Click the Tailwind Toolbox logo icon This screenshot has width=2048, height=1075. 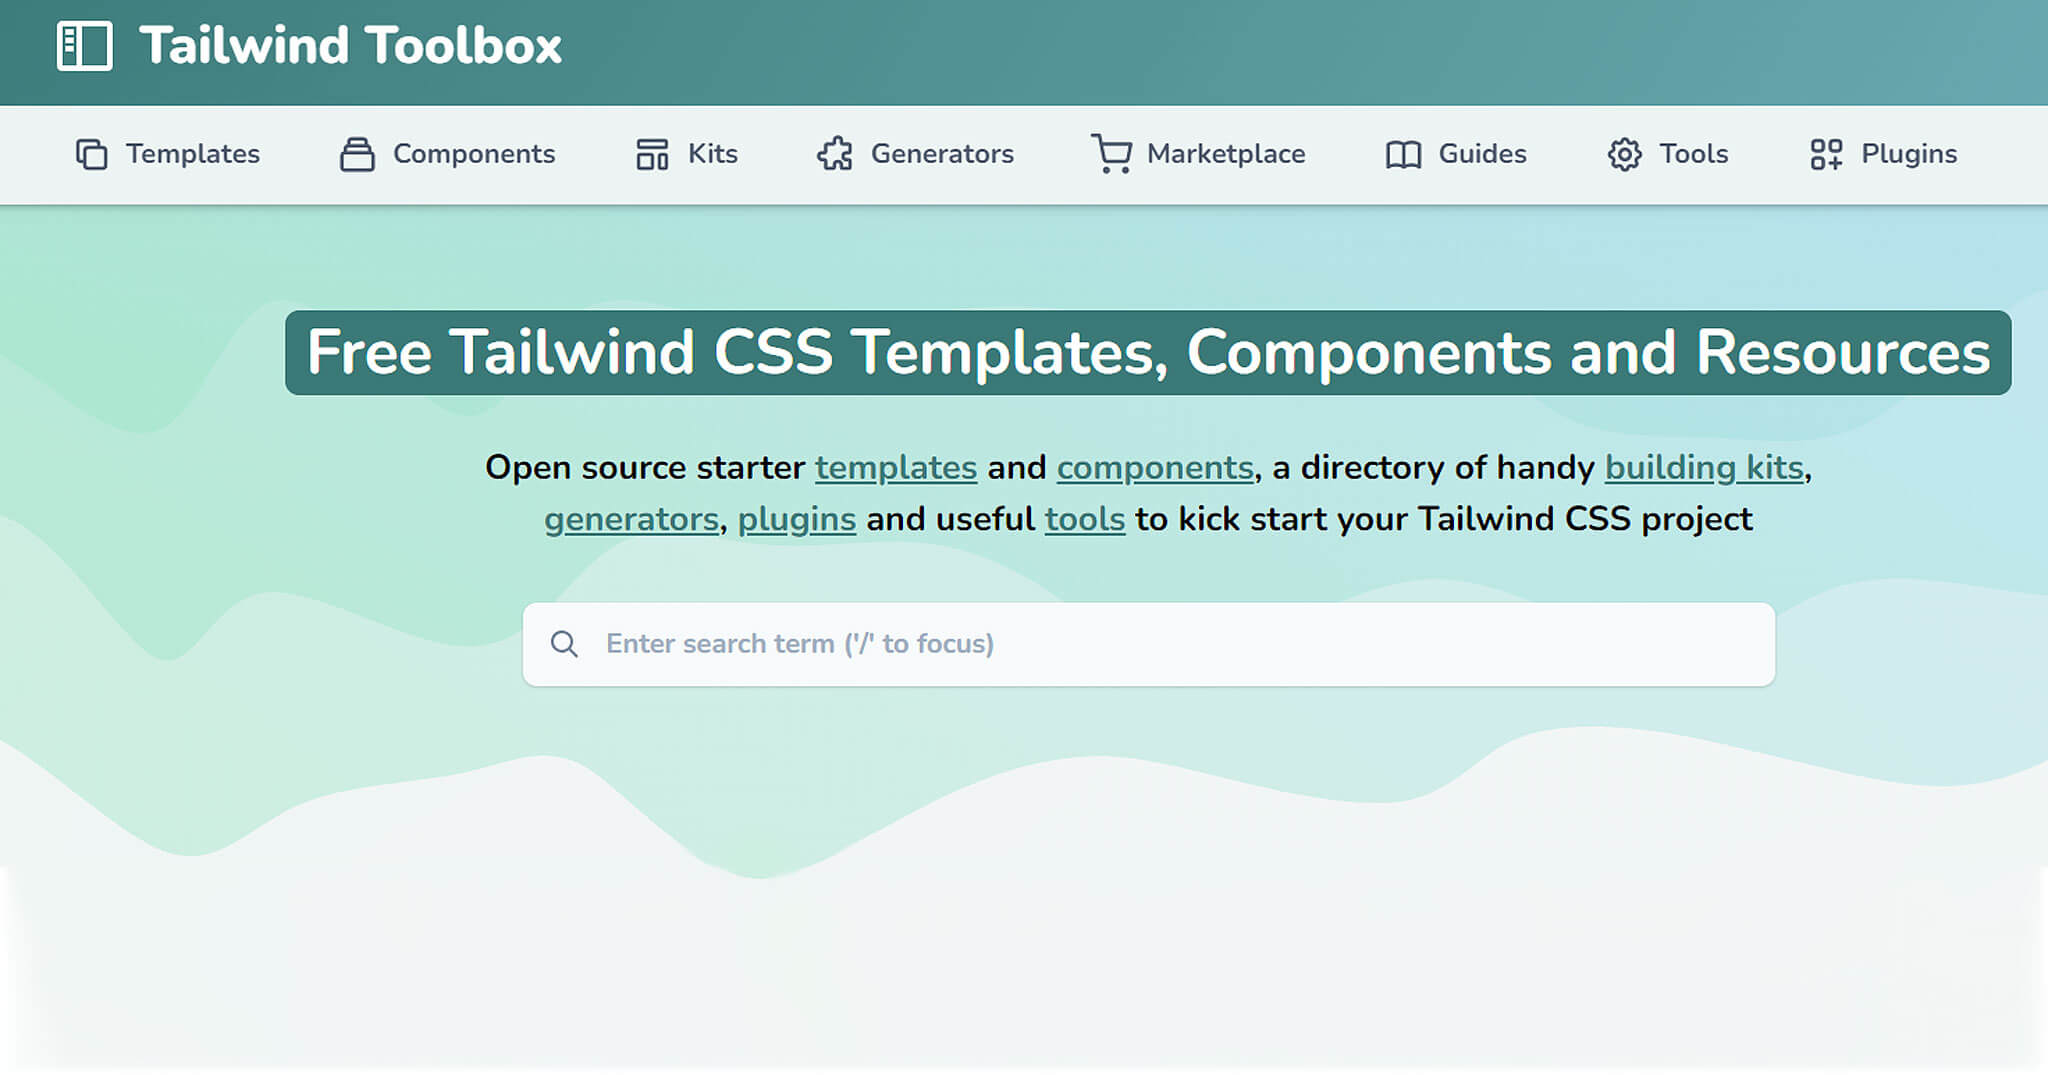click(85, 46)
